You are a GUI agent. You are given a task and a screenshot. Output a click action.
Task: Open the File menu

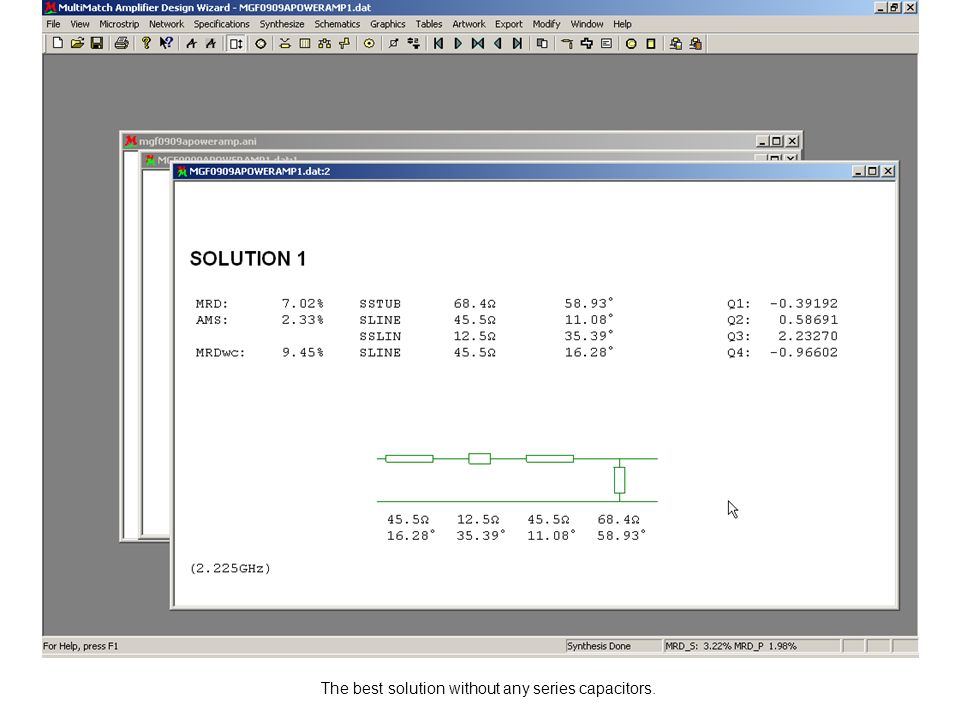[53, 24]
